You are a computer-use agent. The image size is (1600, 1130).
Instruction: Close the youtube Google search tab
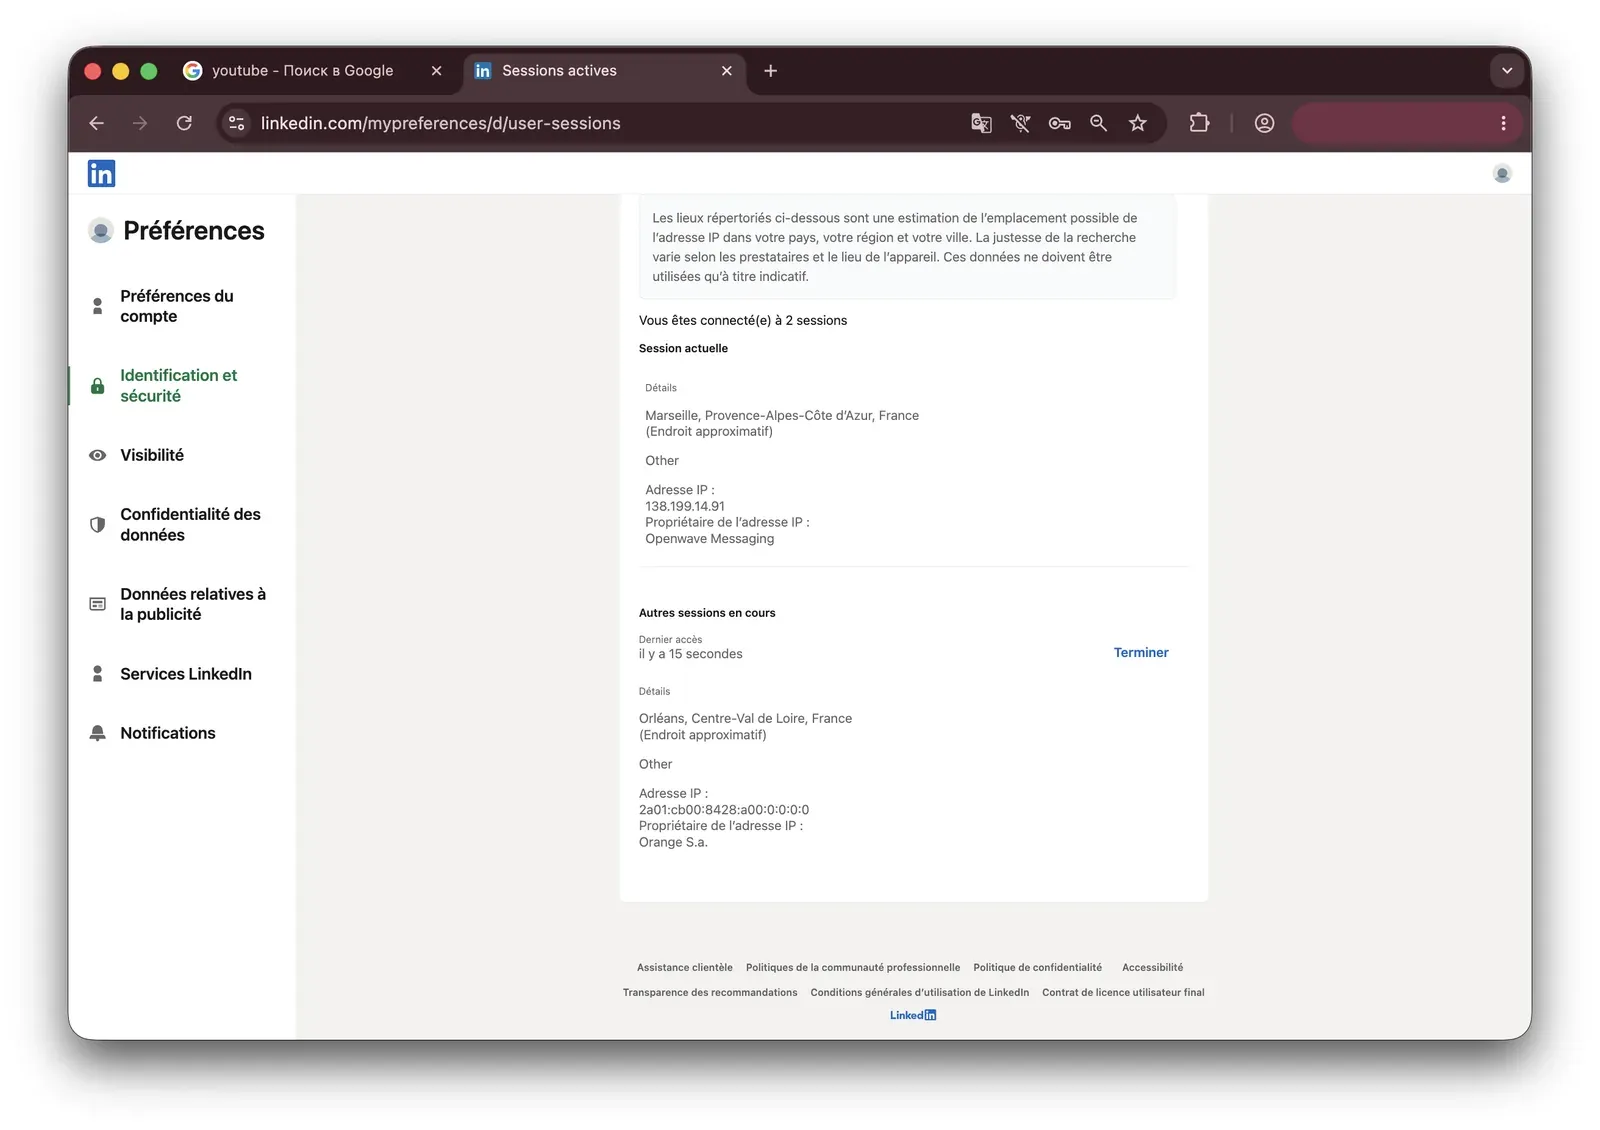pyautogui.click(x=436, y=71)
